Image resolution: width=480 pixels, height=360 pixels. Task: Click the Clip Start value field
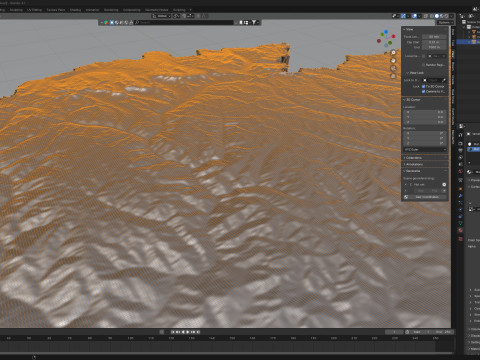[x=434, y=42]
